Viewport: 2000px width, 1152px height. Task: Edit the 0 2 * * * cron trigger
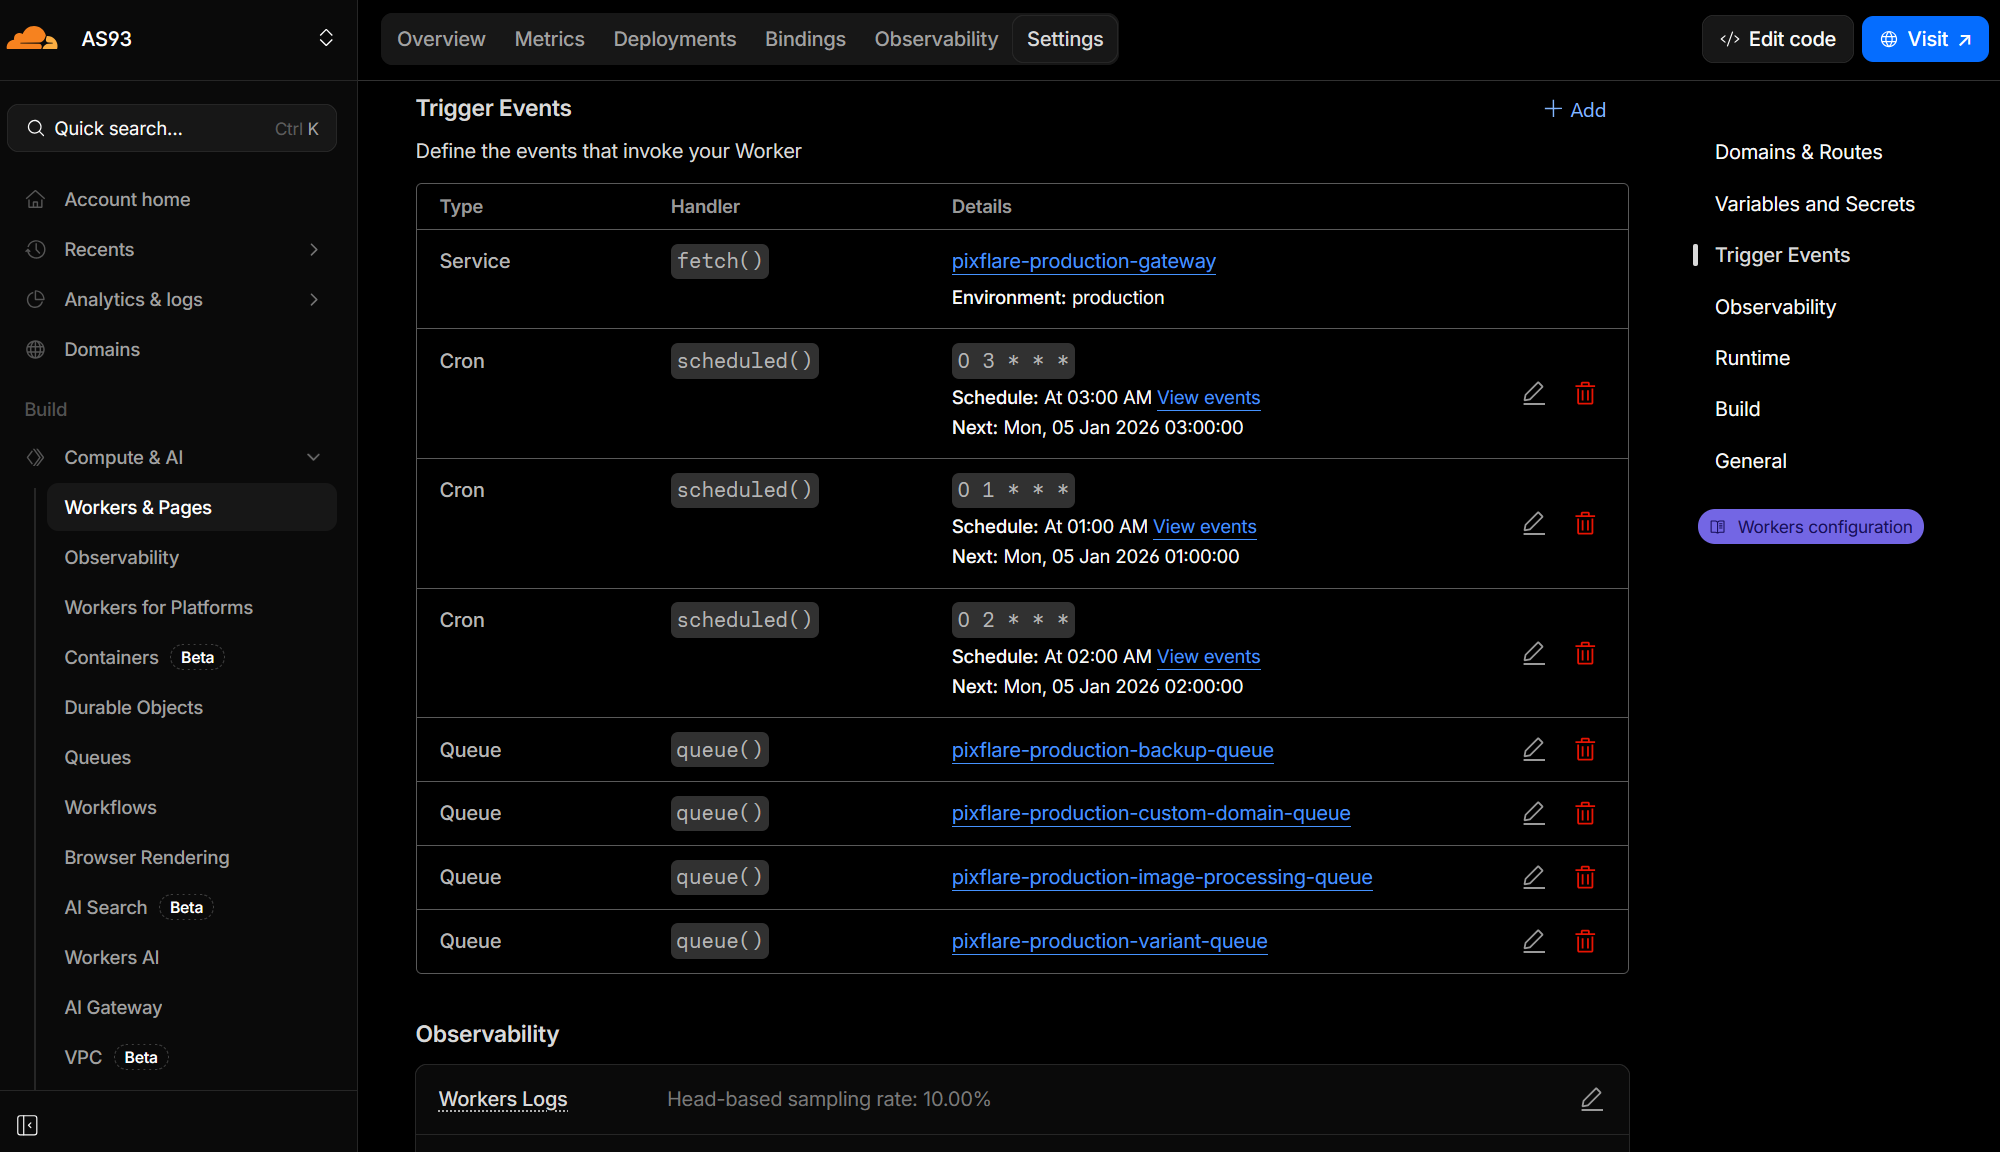(1533, 654)
